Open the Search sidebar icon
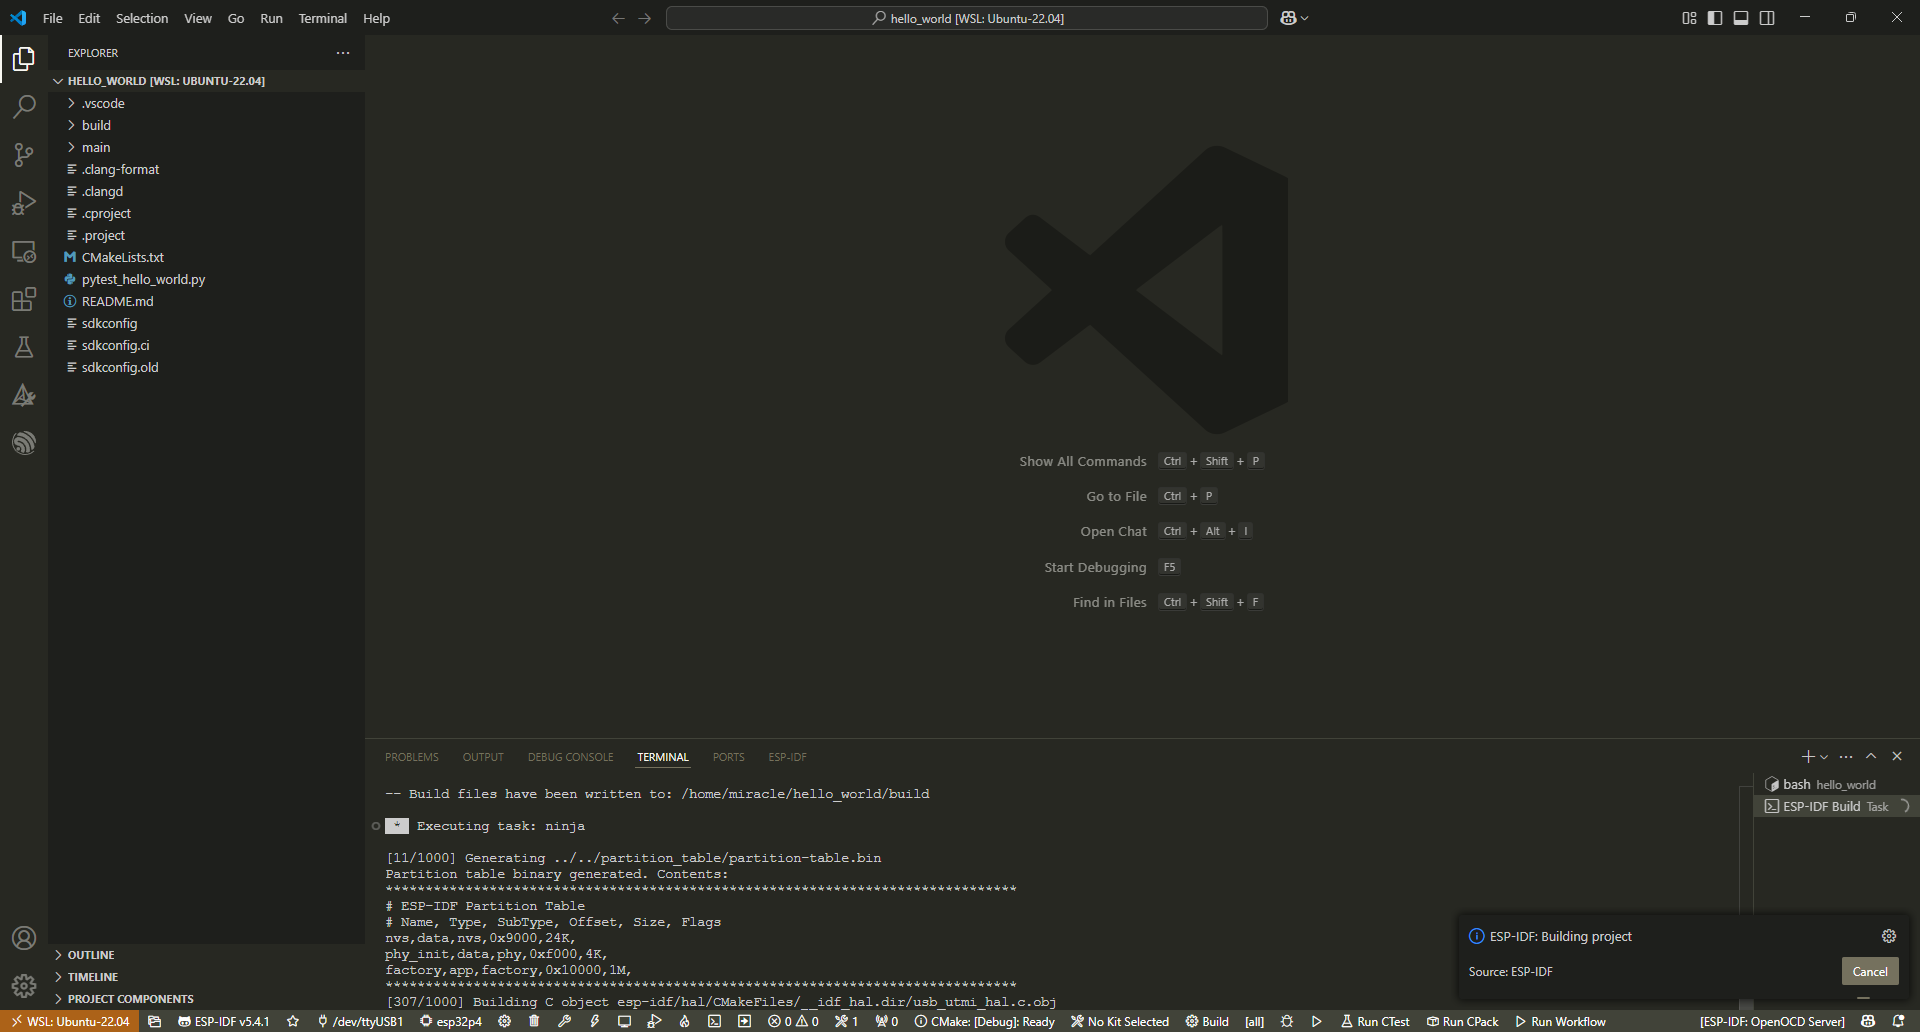 [24, 107]
